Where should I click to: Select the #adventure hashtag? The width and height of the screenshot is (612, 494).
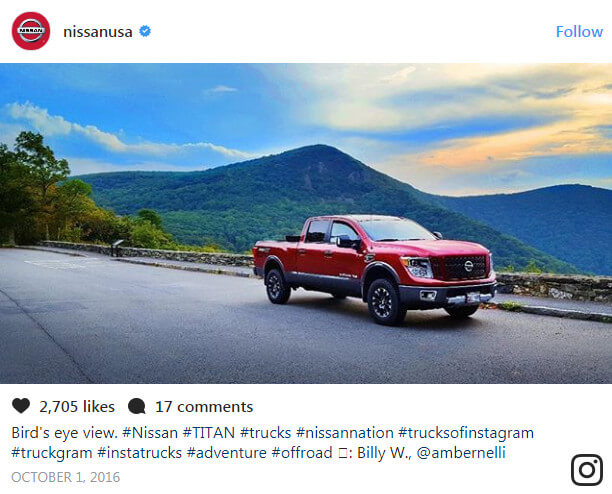coord(226,453)
